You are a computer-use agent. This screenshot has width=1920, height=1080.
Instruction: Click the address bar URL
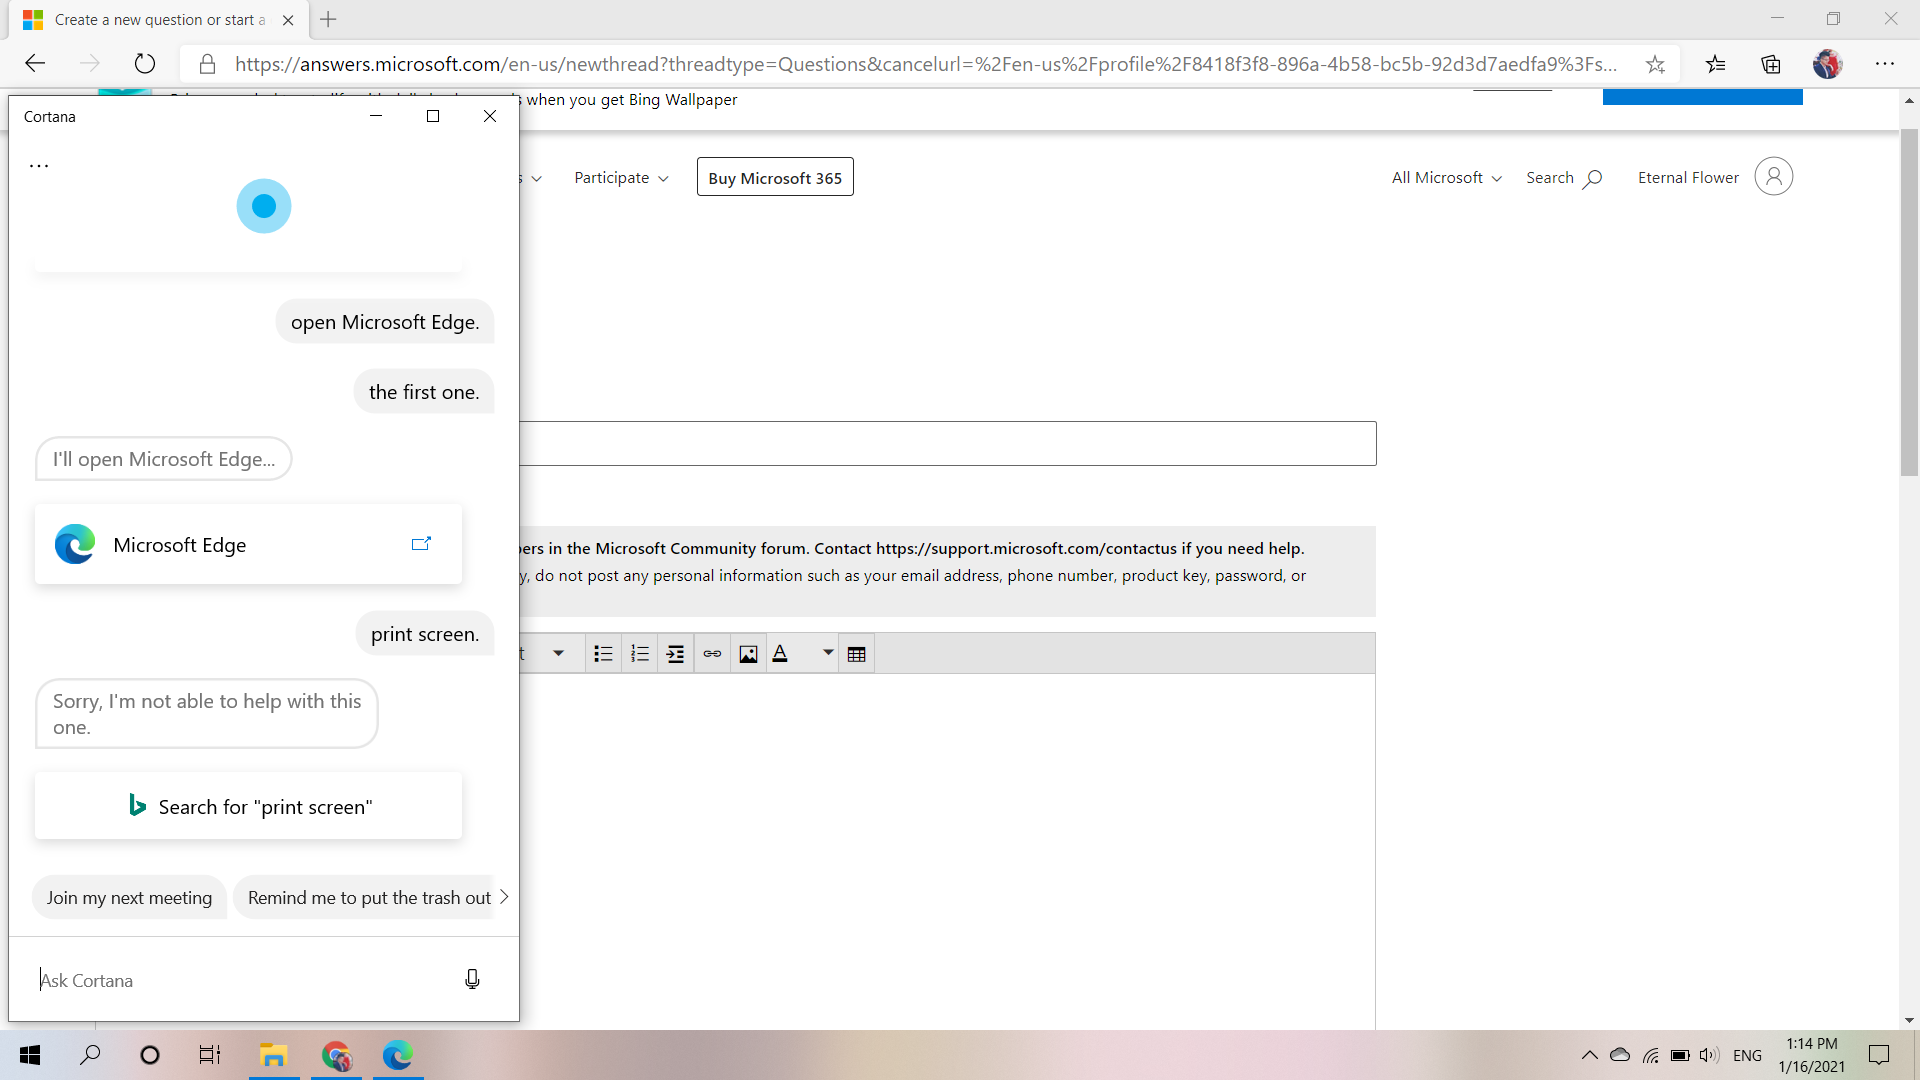[926, 64]
